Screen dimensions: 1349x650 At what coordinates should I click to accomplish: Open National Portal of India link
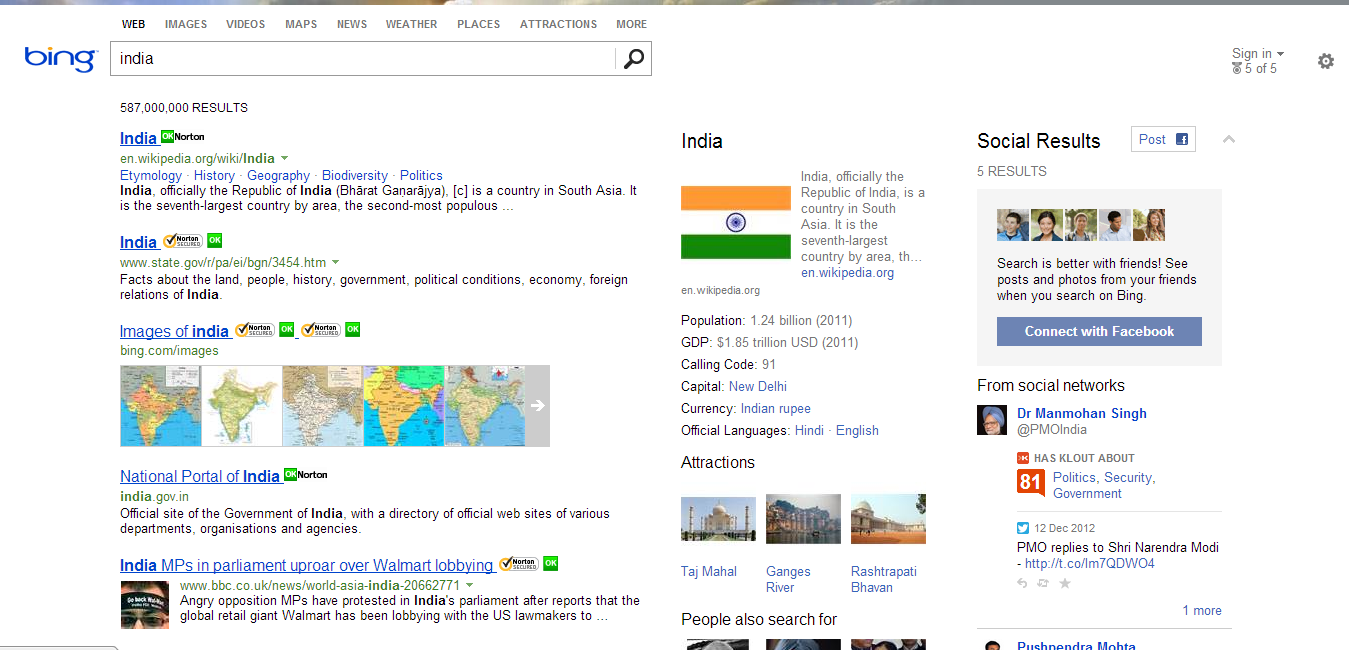coord(200,476)
